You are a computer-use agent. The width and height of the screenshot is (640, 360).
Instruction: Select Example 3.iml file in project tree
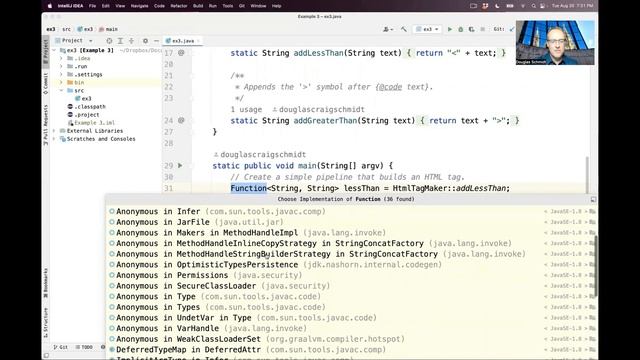91,123
